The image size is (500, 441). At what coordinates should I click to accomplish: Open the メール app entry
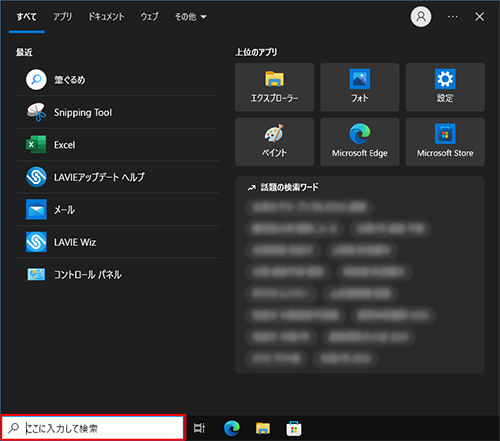(x=118, y=210)
